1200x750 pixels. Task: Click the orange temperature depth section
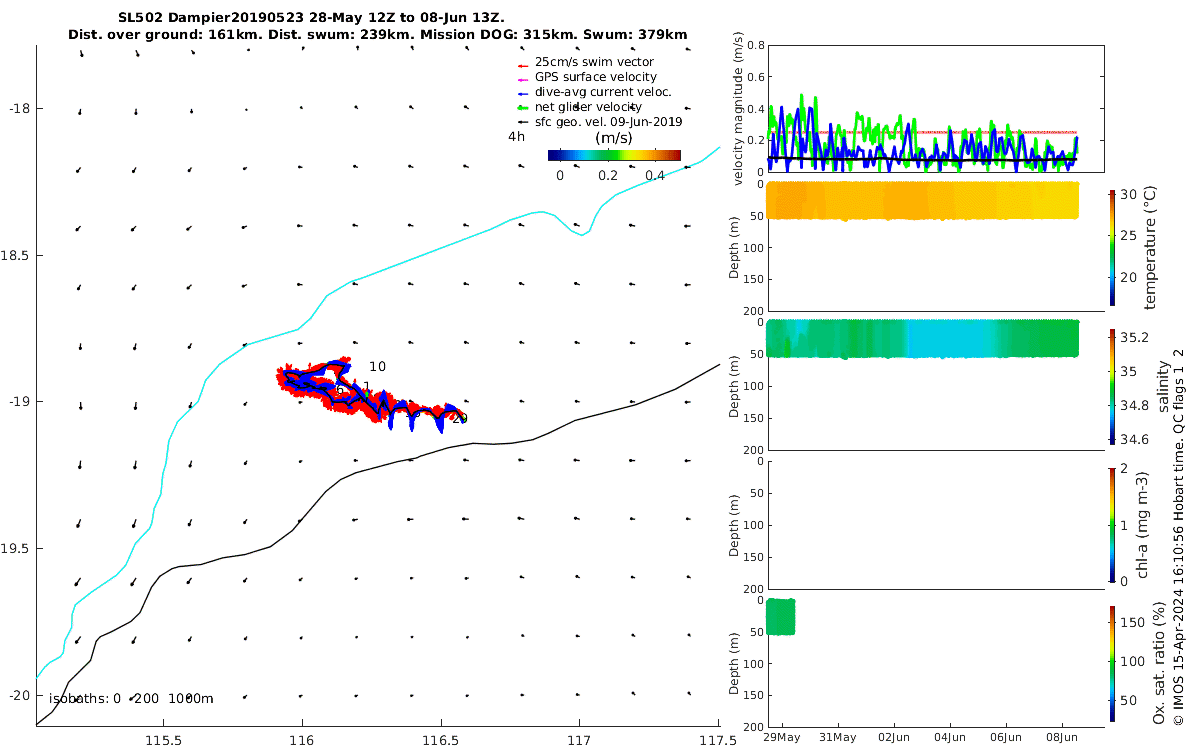tap(922, 201)
